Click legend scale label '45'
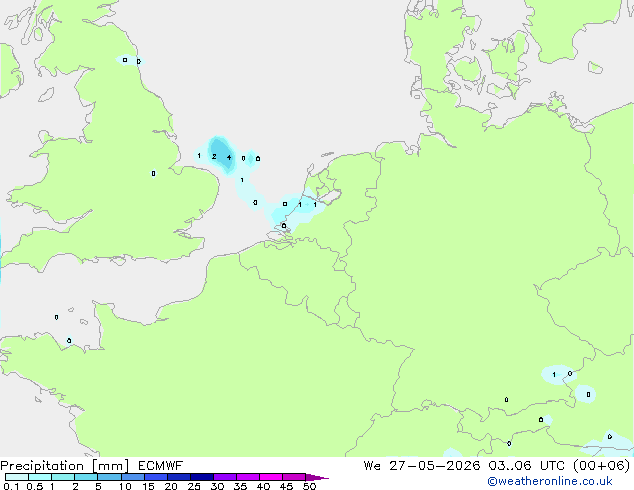This screenshot has height=490, width=634. tap(286, 486)
